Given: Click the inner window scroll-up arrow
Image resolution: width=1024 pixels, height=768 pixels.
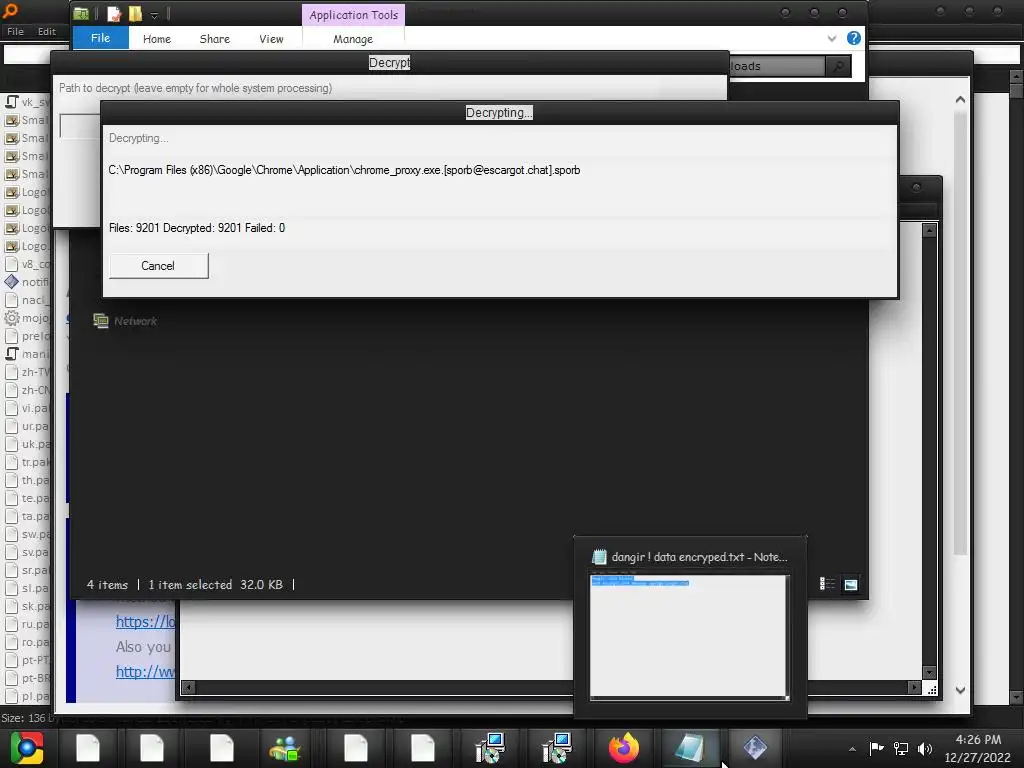Looking at the screenshot, I should point(929,230).
